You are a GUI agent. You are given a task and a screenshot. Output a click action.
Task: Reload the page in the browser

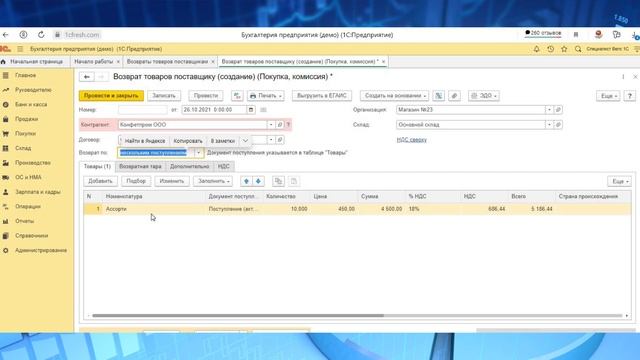click(x=41, y=35)
